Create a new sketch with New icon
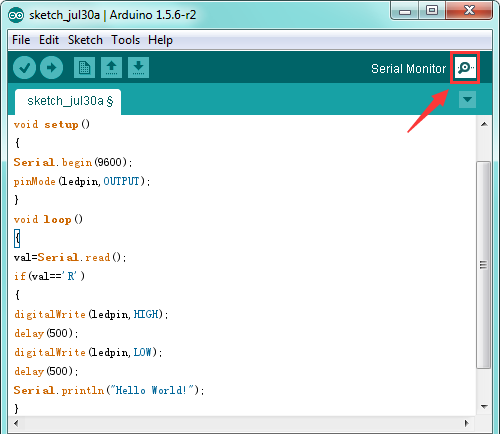 point(84,68)
